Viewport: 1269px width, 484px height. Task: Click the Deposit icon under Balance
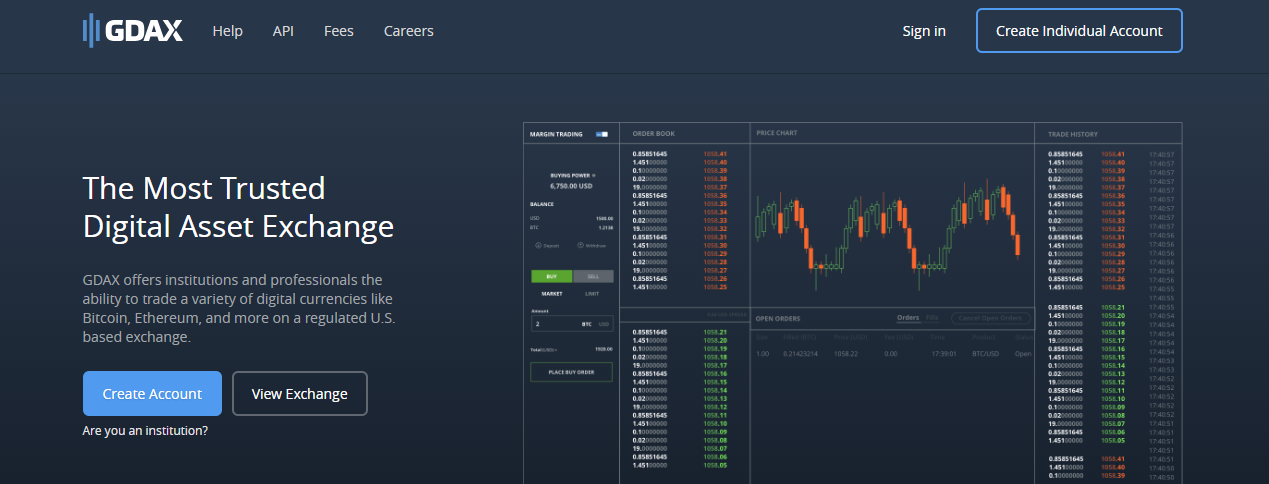pos(538,245)
